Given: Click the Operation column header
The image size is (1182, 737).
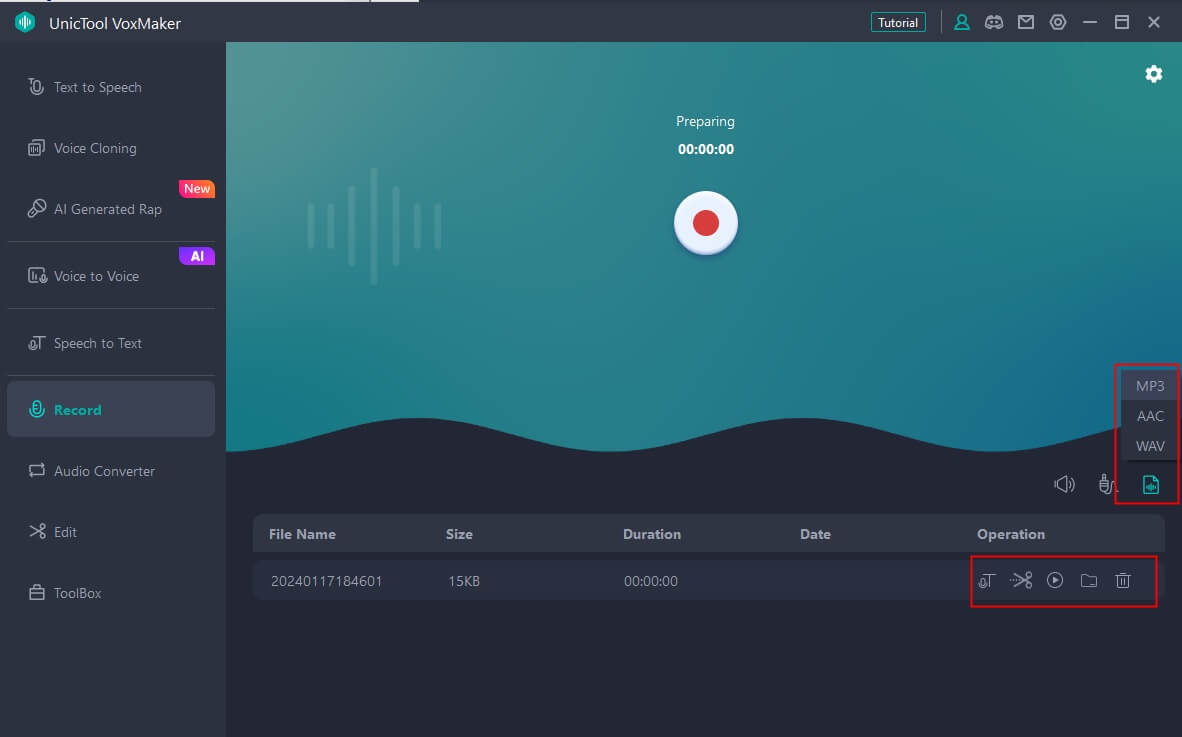Looking at the screenshot, I should click(x=1011, y=534).
